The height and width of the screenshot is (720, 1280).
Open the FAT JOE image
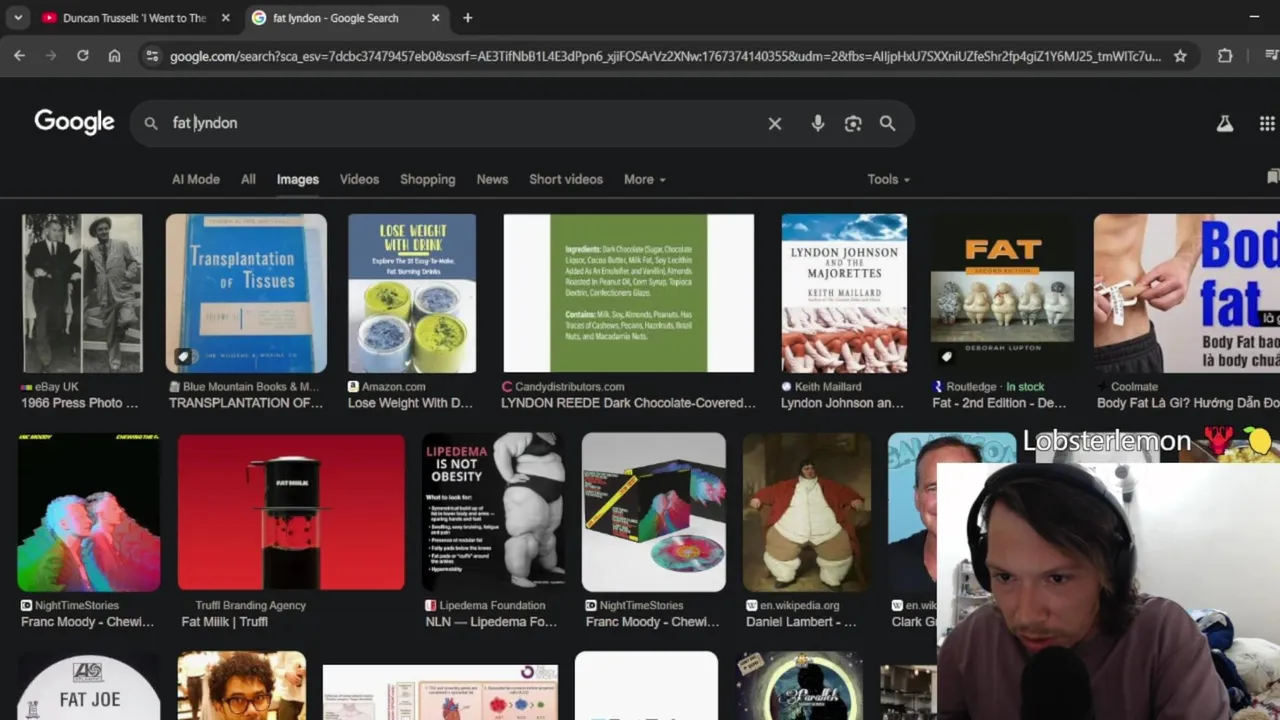tap(88, 686)
